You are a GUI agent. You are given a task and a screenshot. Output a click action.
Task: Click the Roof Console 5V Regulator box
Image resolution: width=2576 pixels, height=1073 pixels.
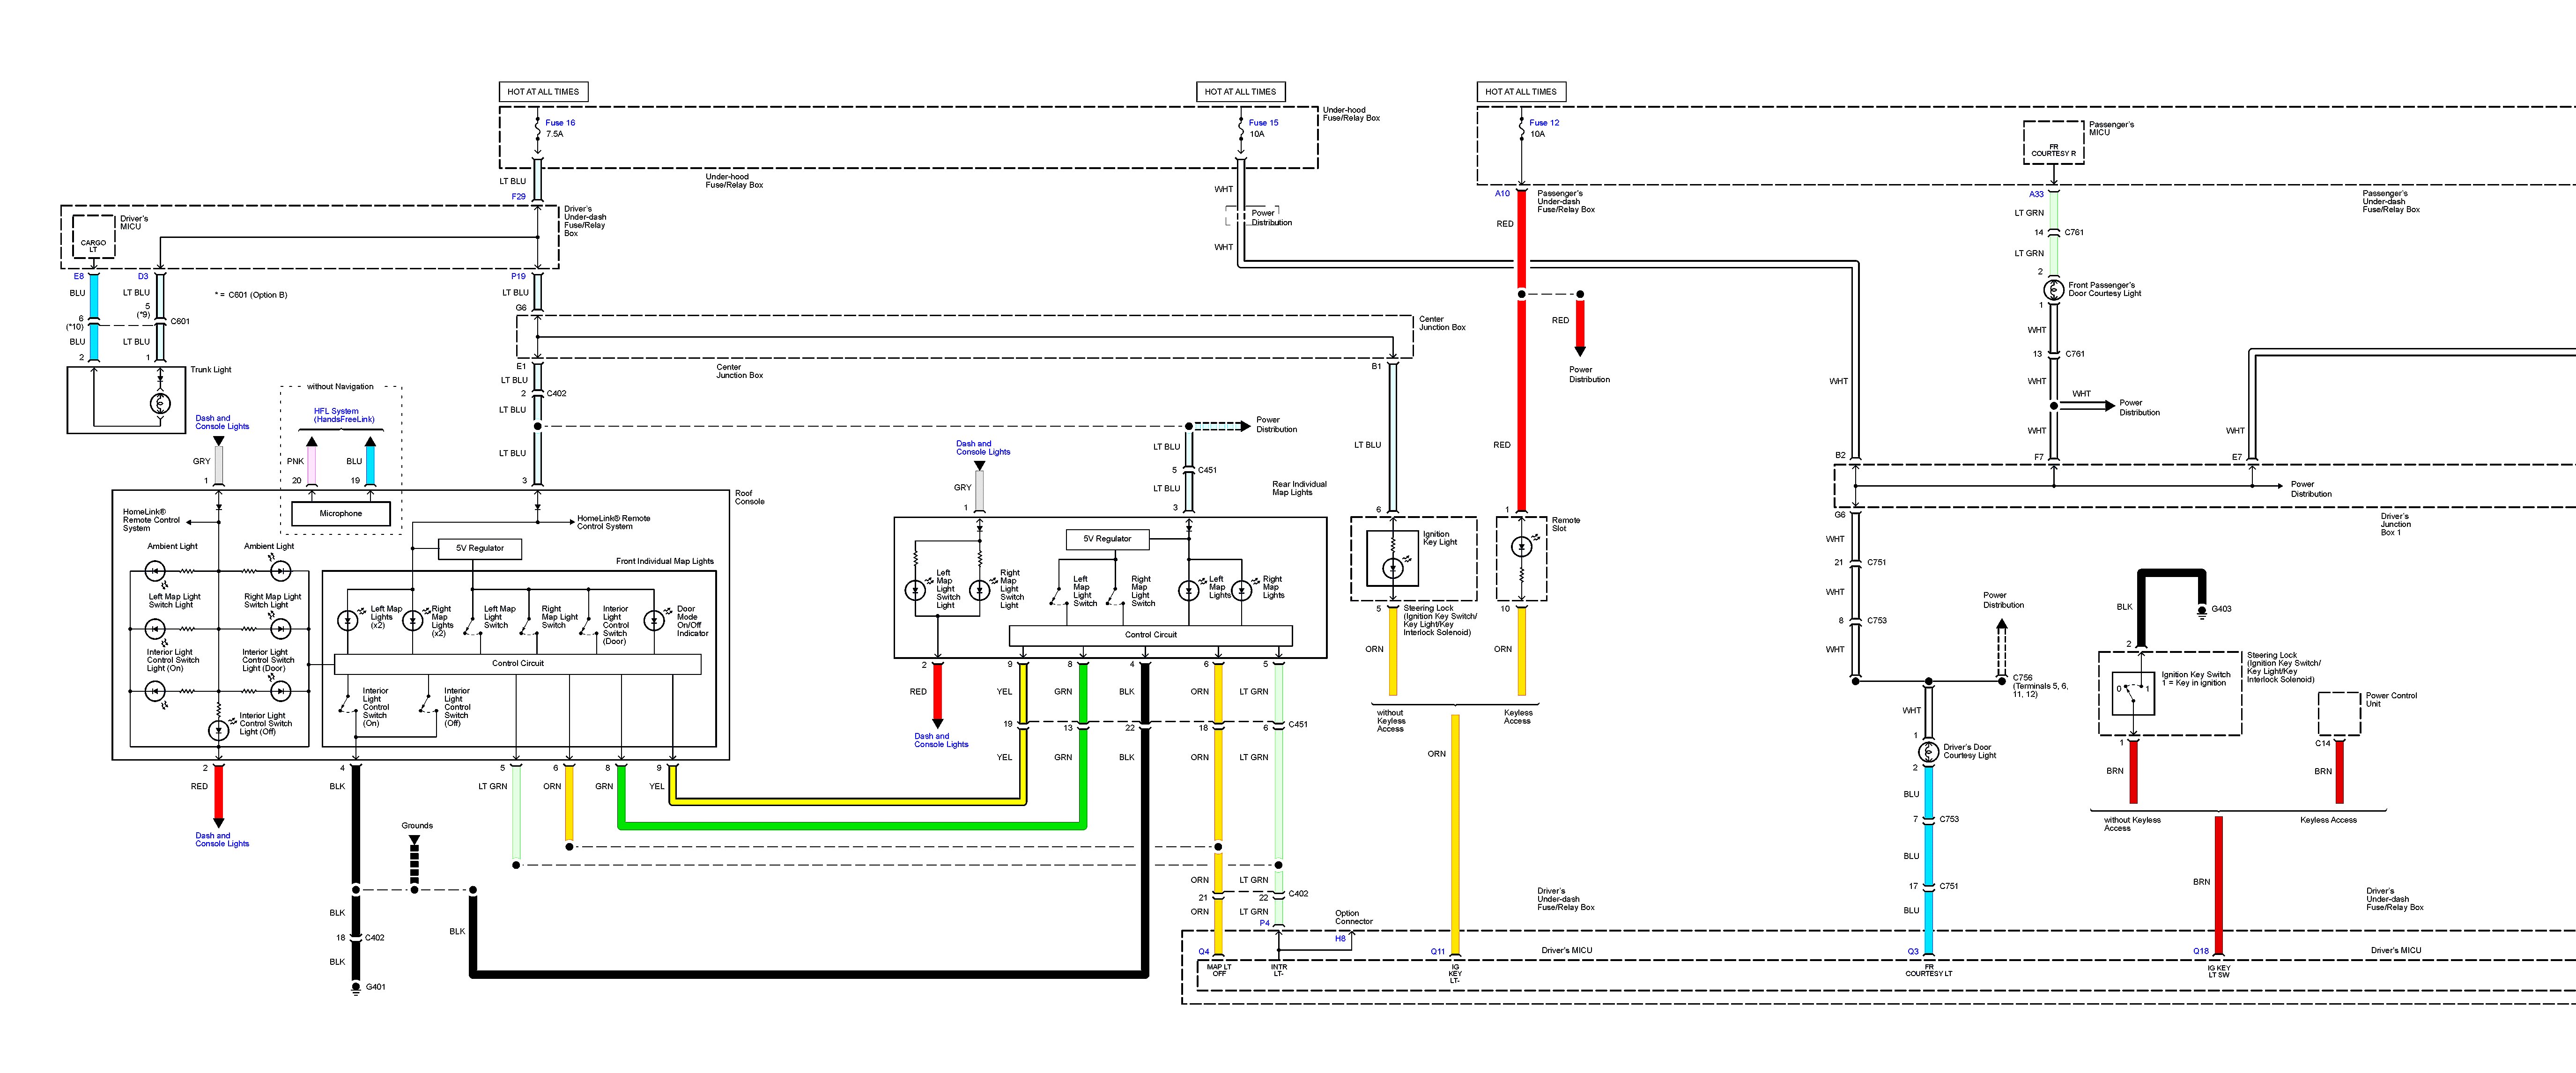click(480, 548)
